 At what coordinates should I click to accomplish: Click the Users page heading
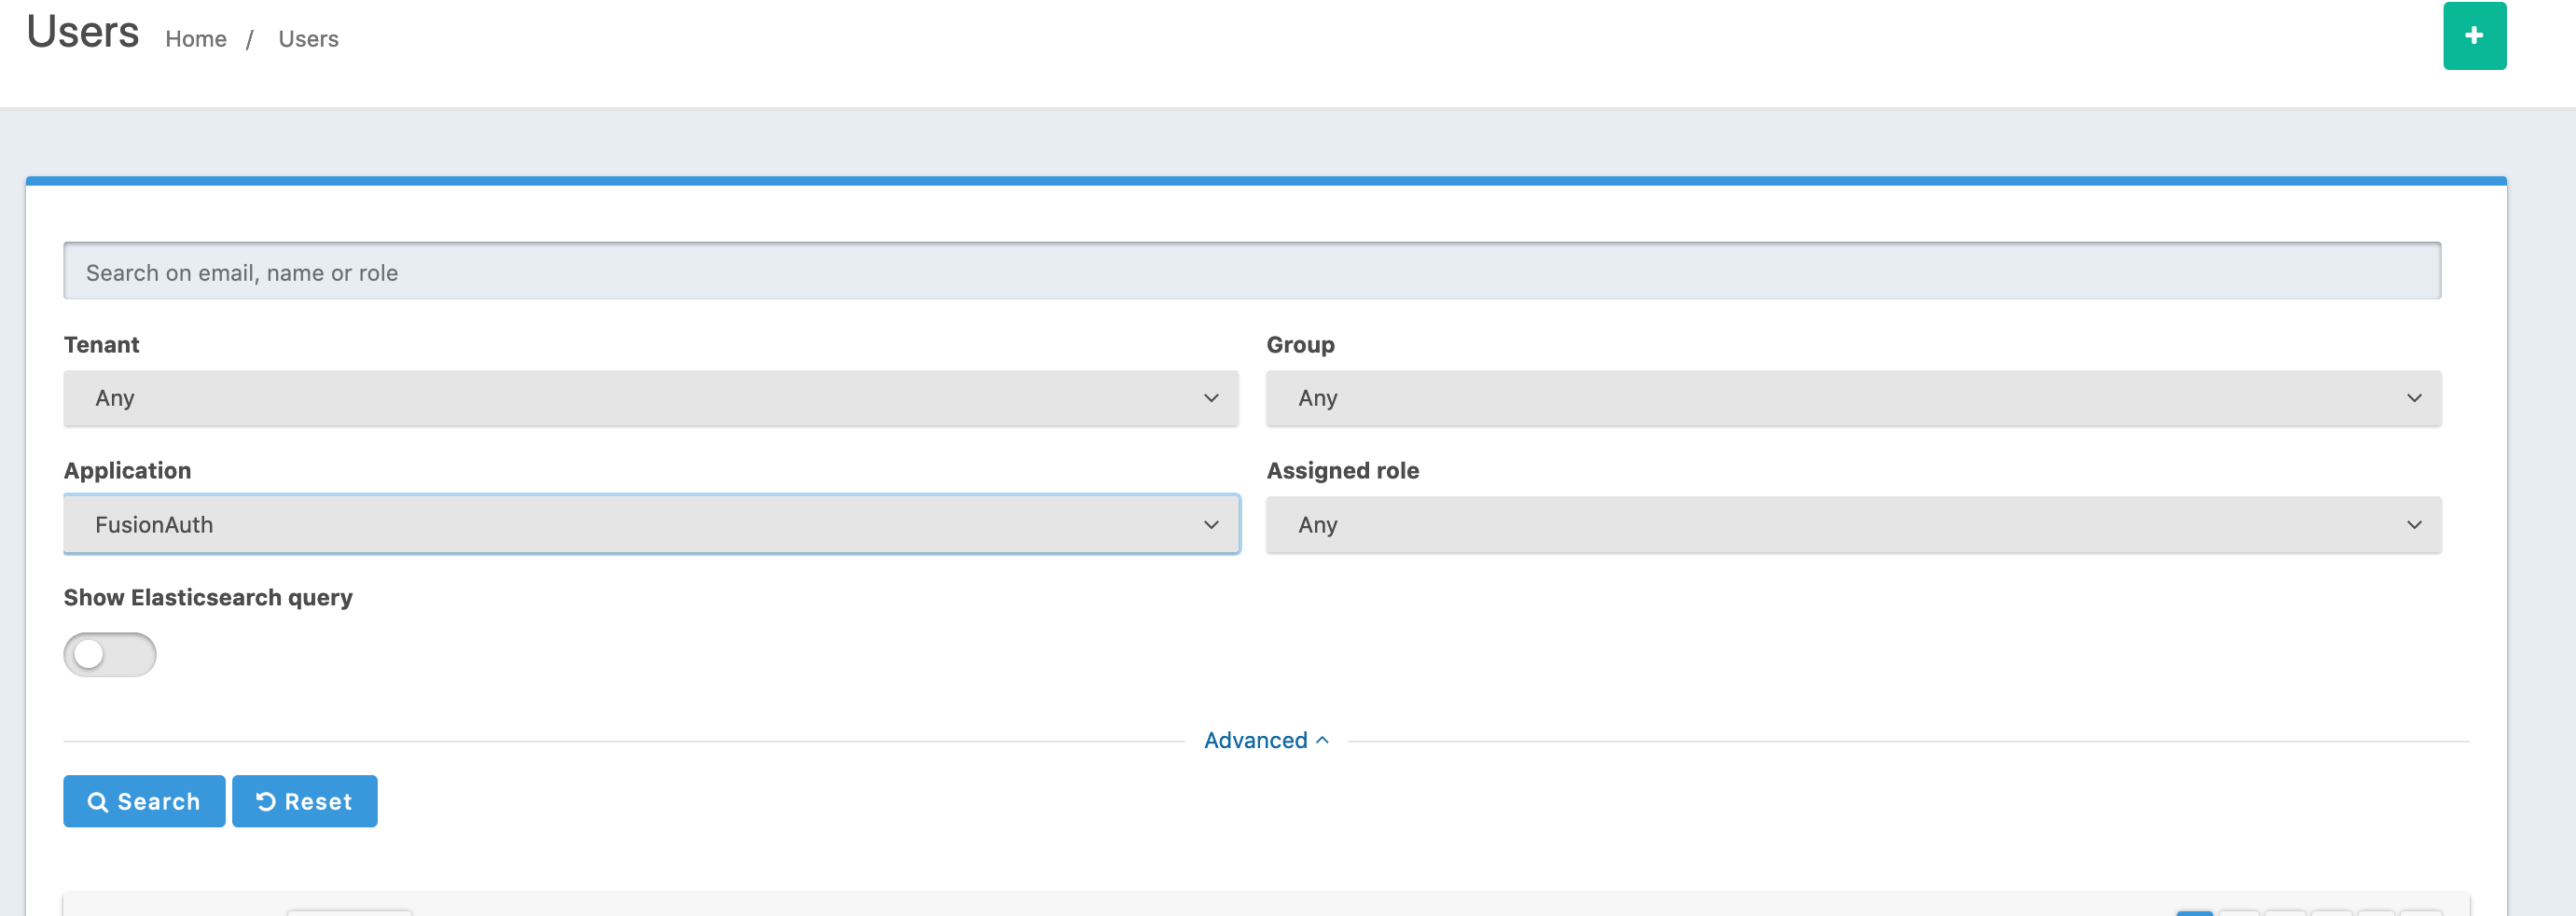(x=83, y=32)
